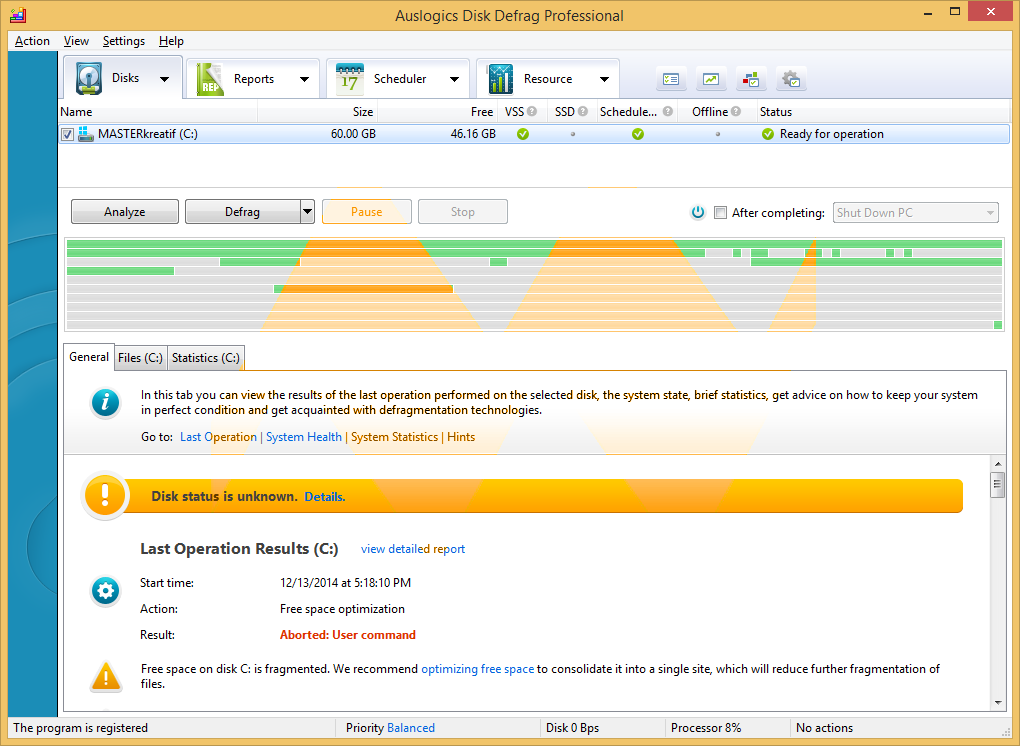The image size is (1020, 746).
Task: Click the optimizing free space link
Action: 477,669
